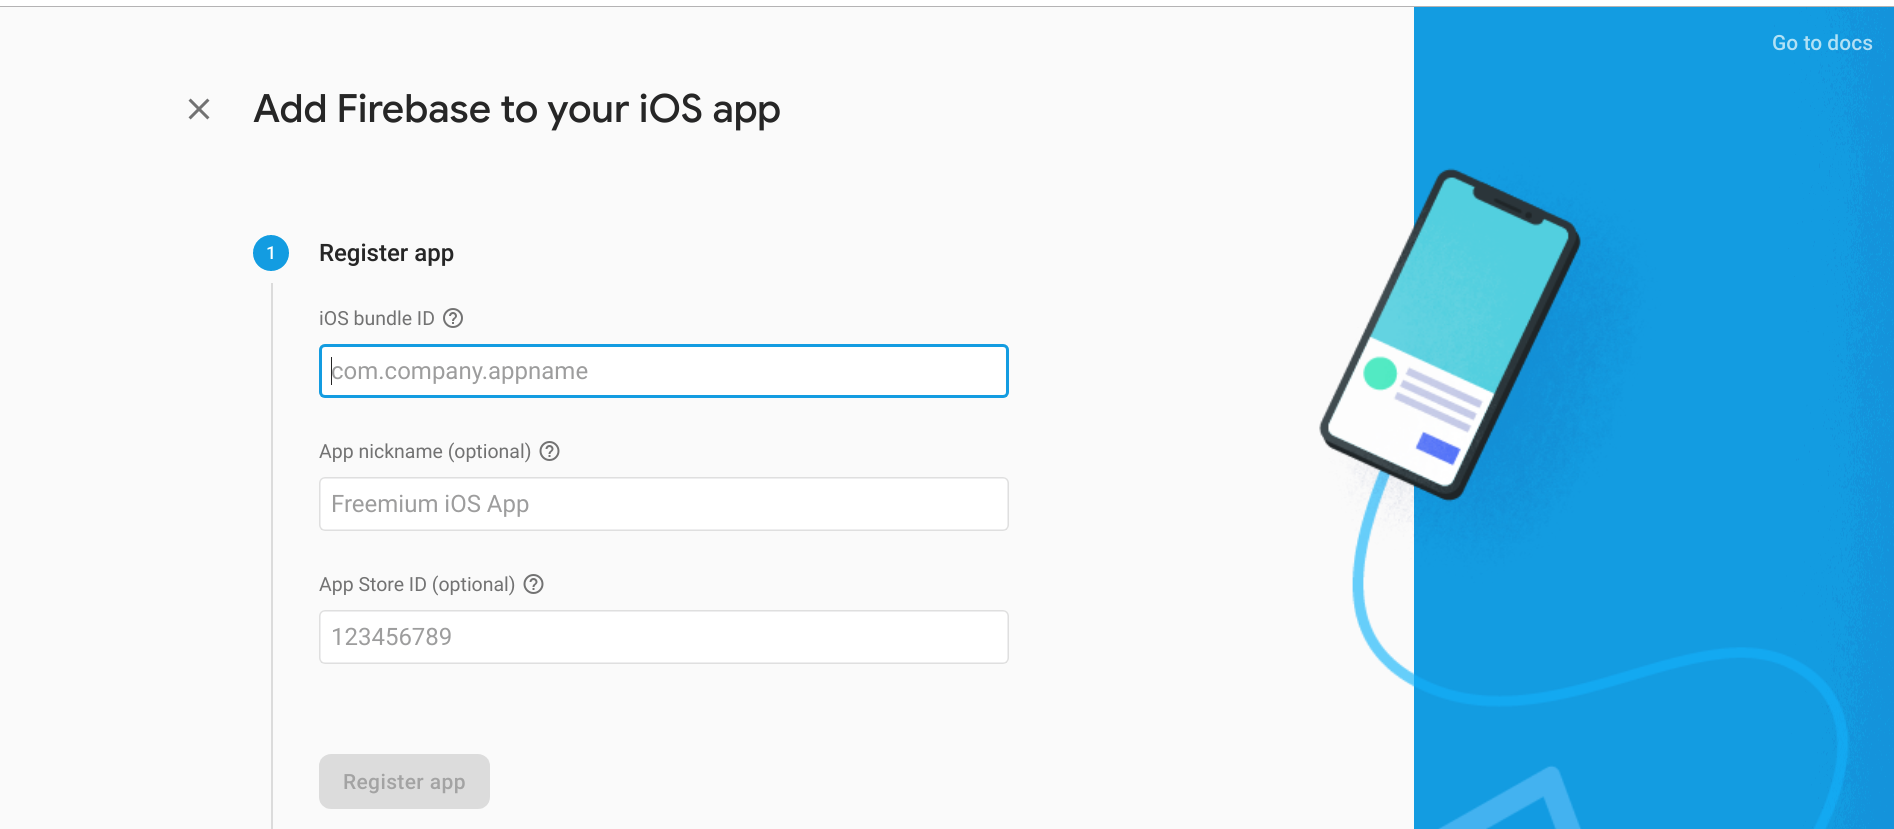1894x829 pixels.
Task: Select the 123456789 placeholder field
Action: 663,637
